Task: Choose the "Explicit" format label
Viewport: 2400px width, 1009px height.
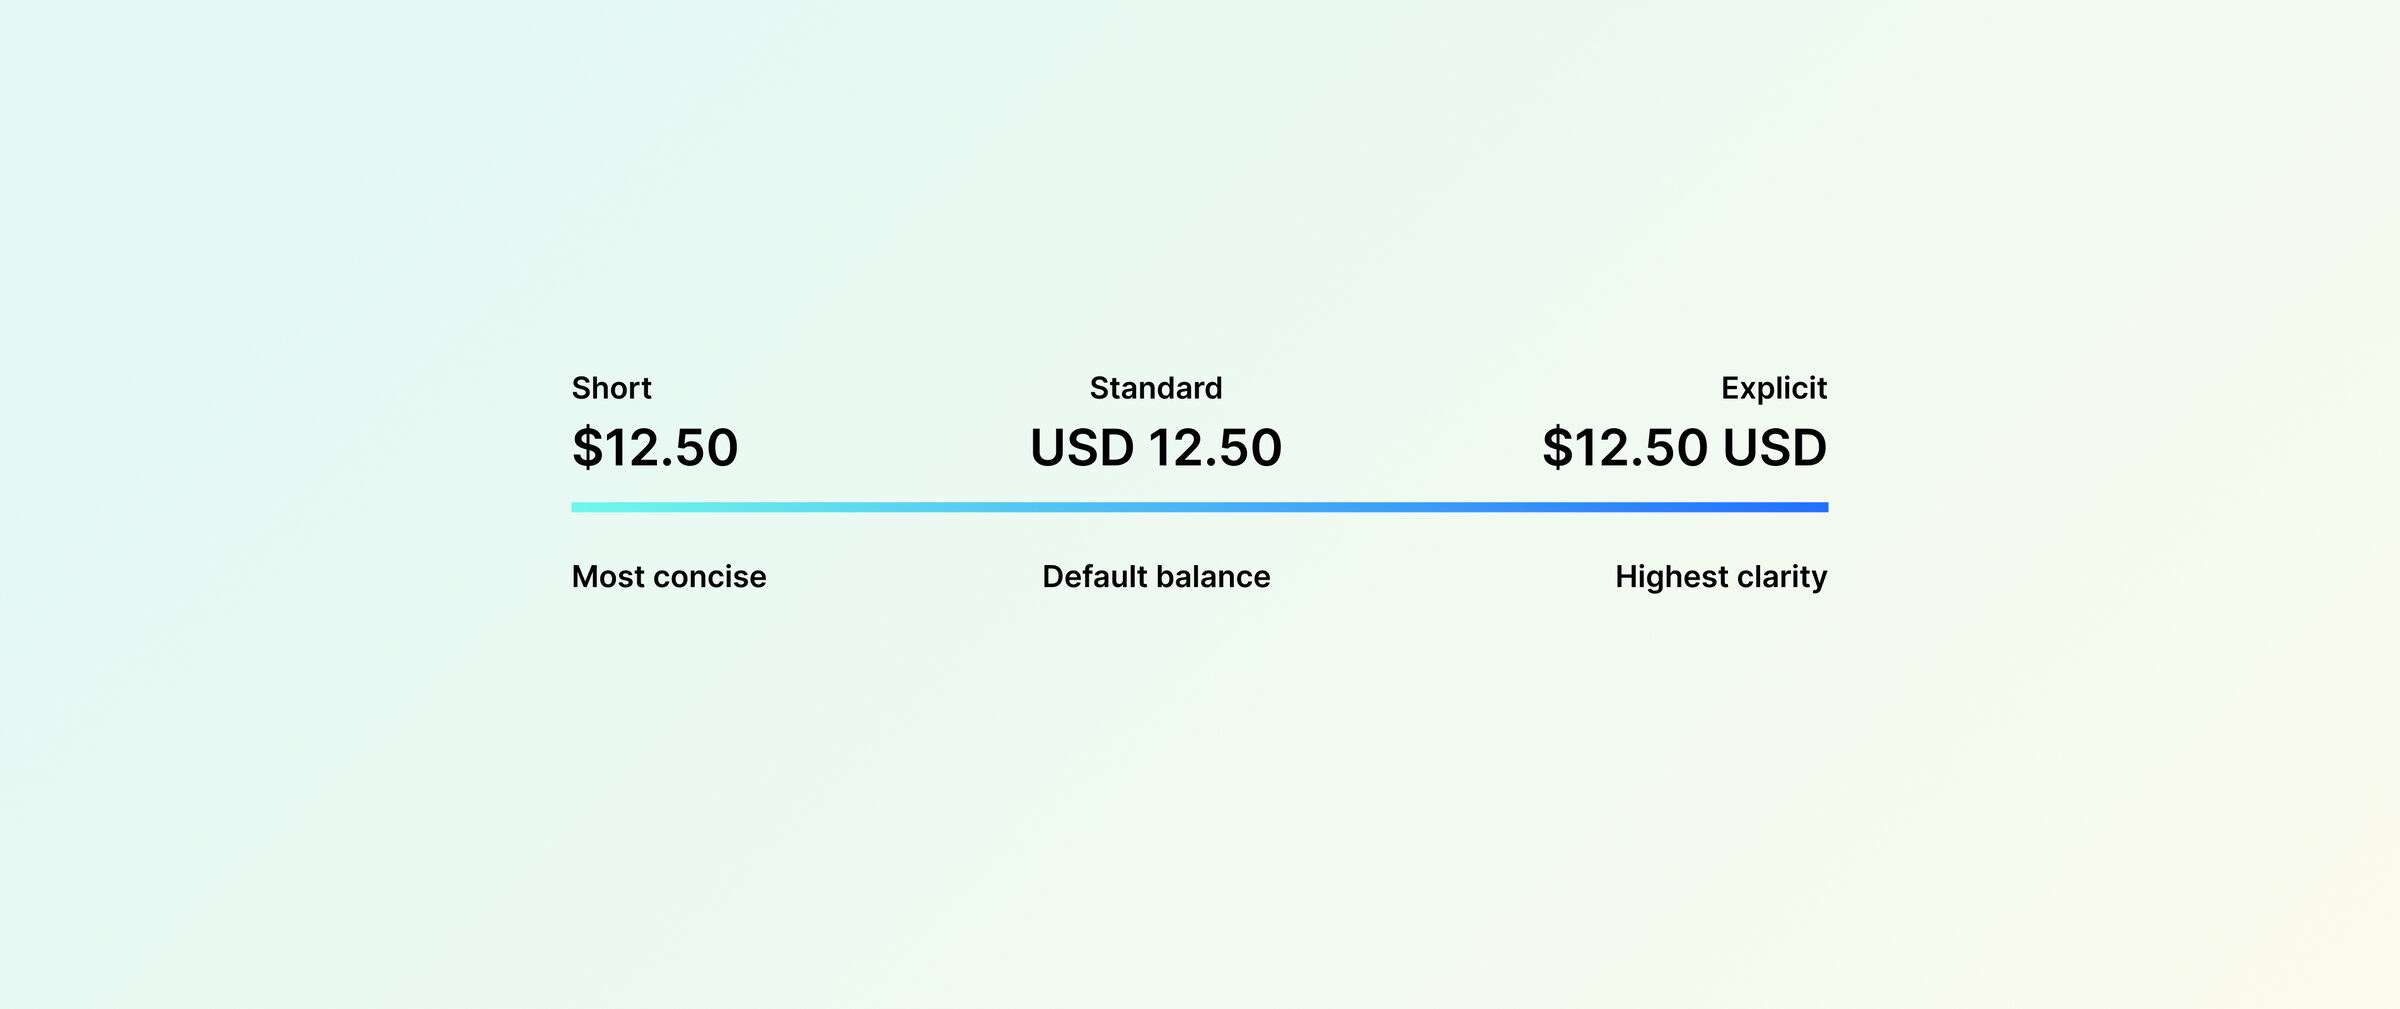Action: [x=1773, y=388]
